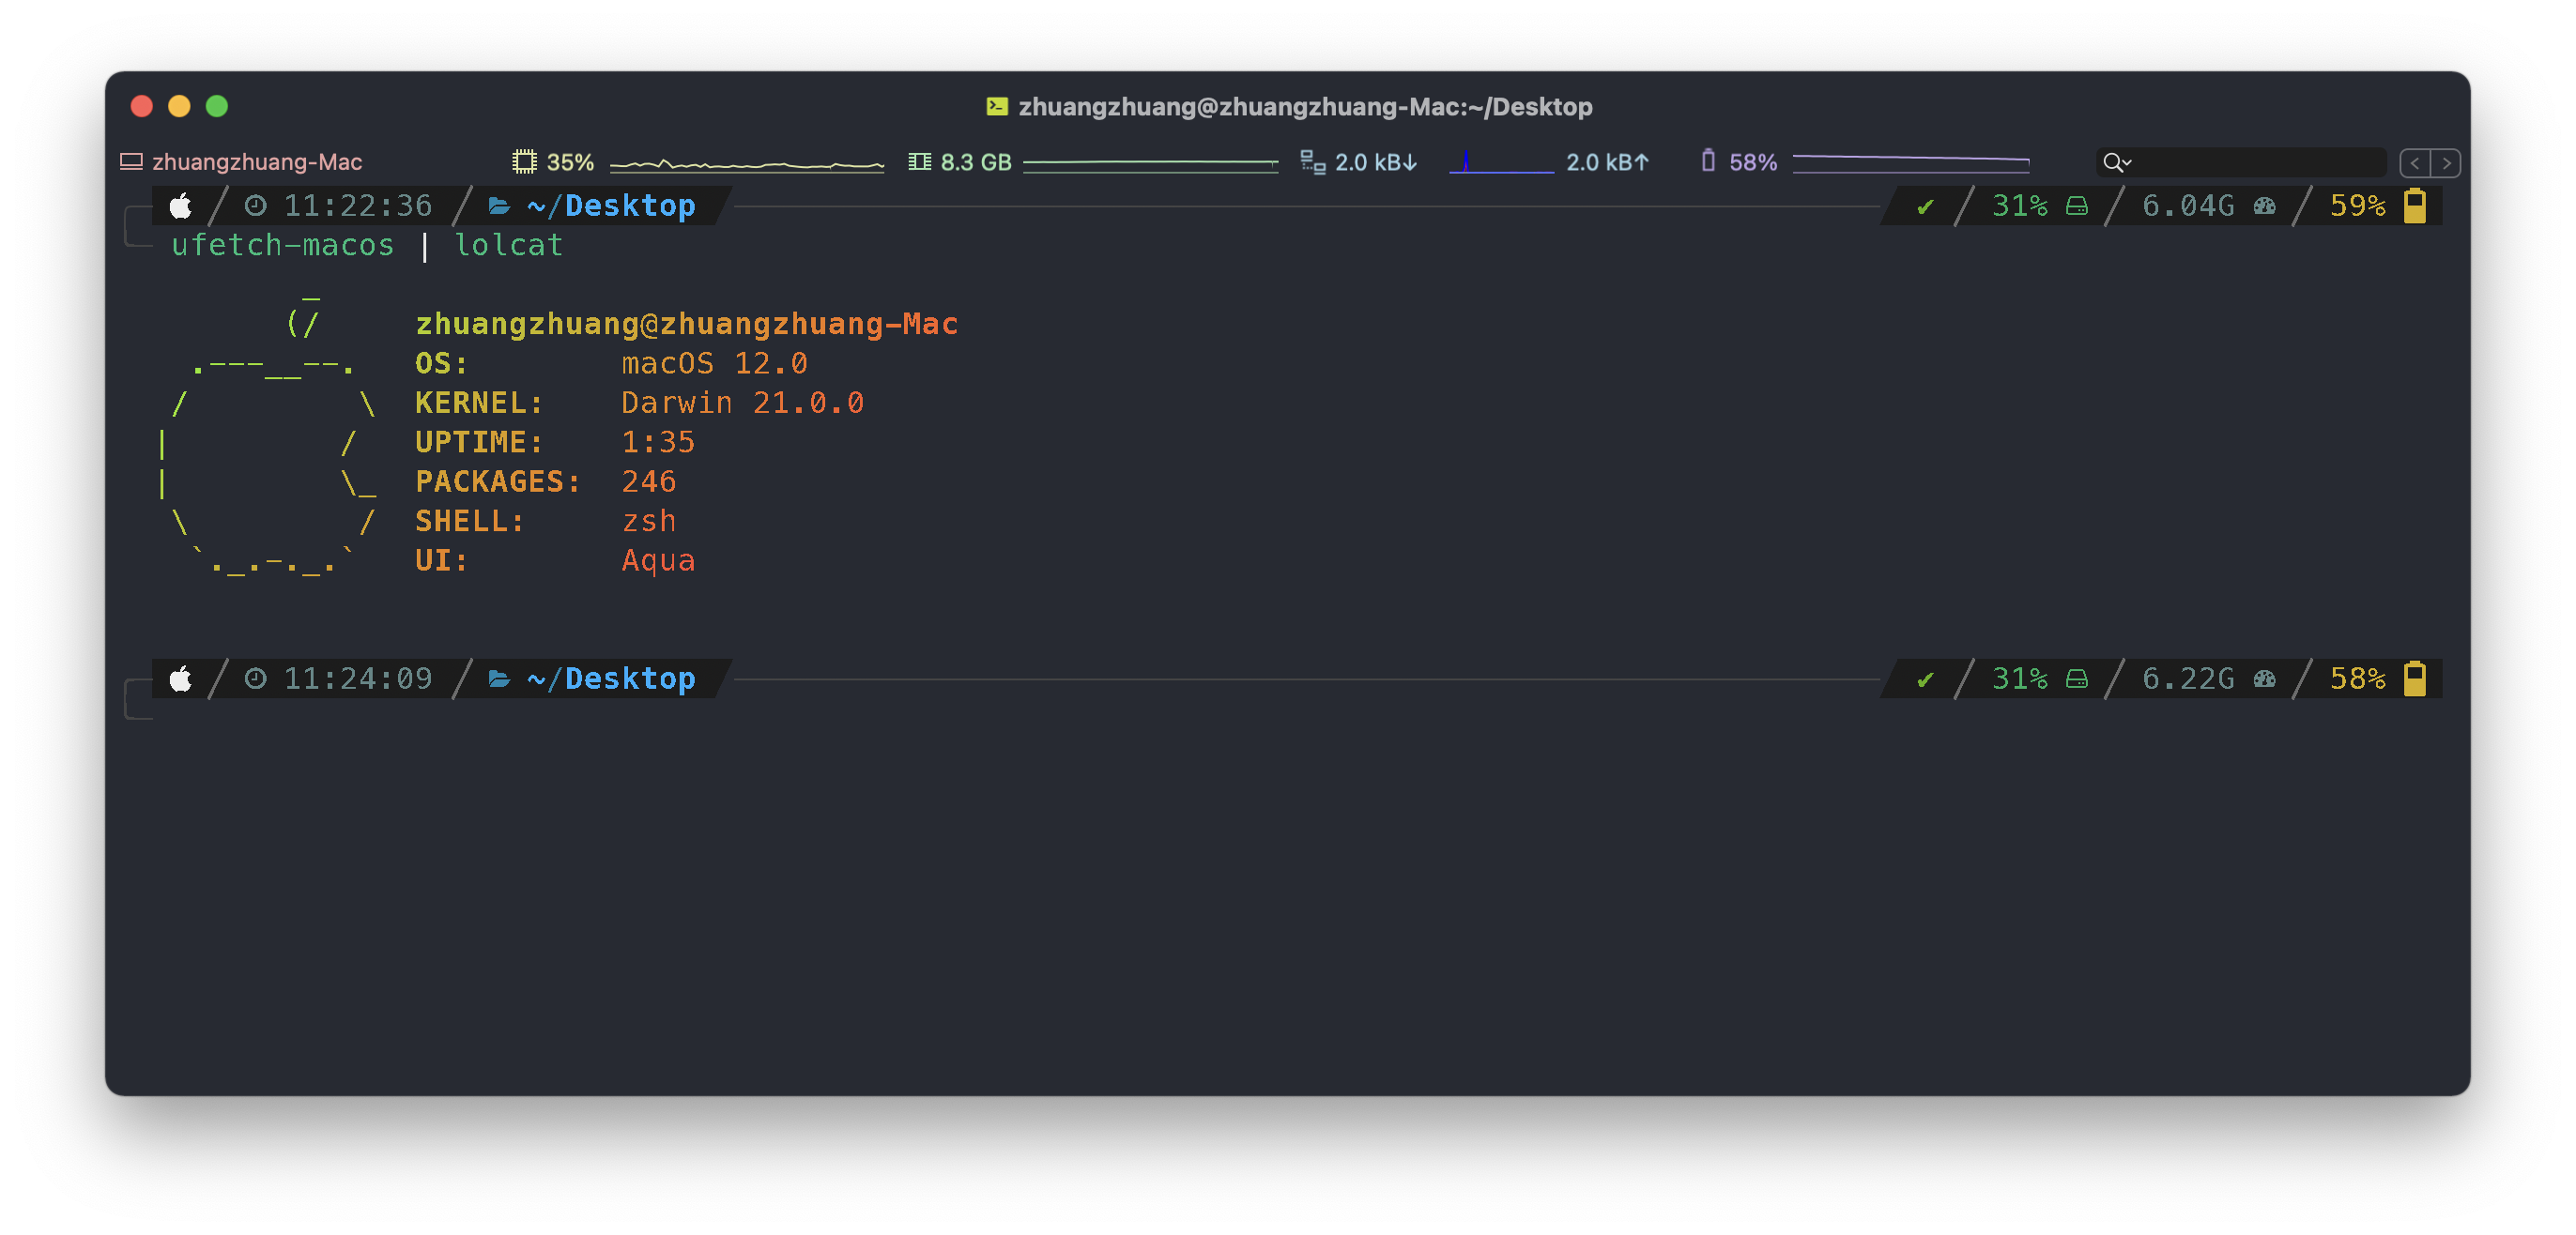2576x1235 pixels.
Task: Click the '6.04G' memory reading
Action: click(x=2188, y=206)
